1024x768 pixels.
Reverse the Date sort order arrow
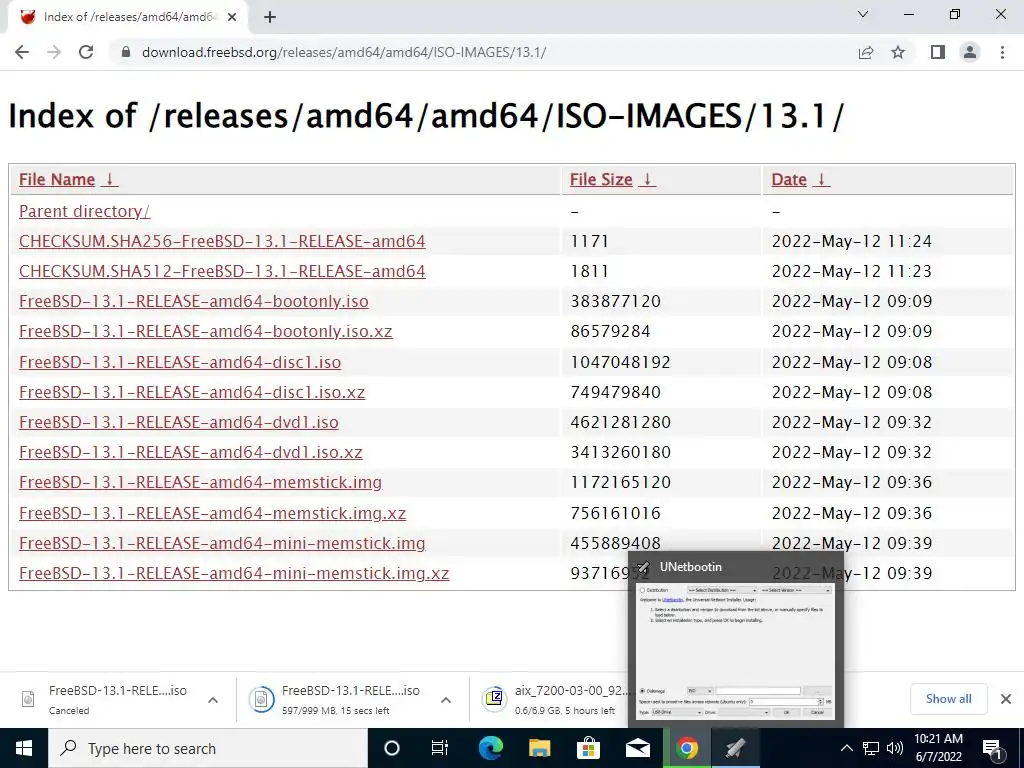pos(822,180)
